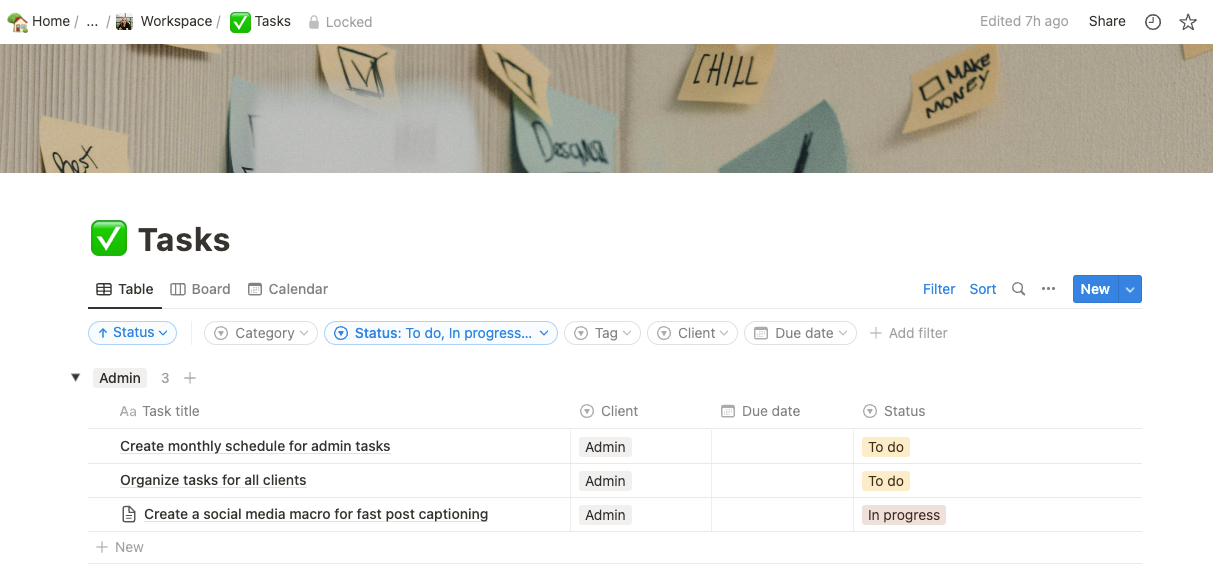Open page icon on social media macro task
The image size is (1213, 586).
[128, 515]
